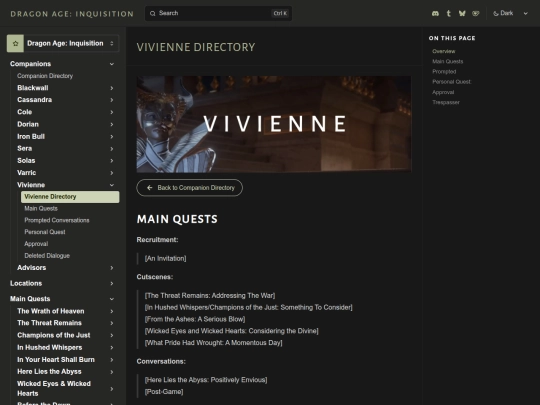Open the Discord link icon
The width and height of the screenshot is (540, 405).
click(435, 13)
